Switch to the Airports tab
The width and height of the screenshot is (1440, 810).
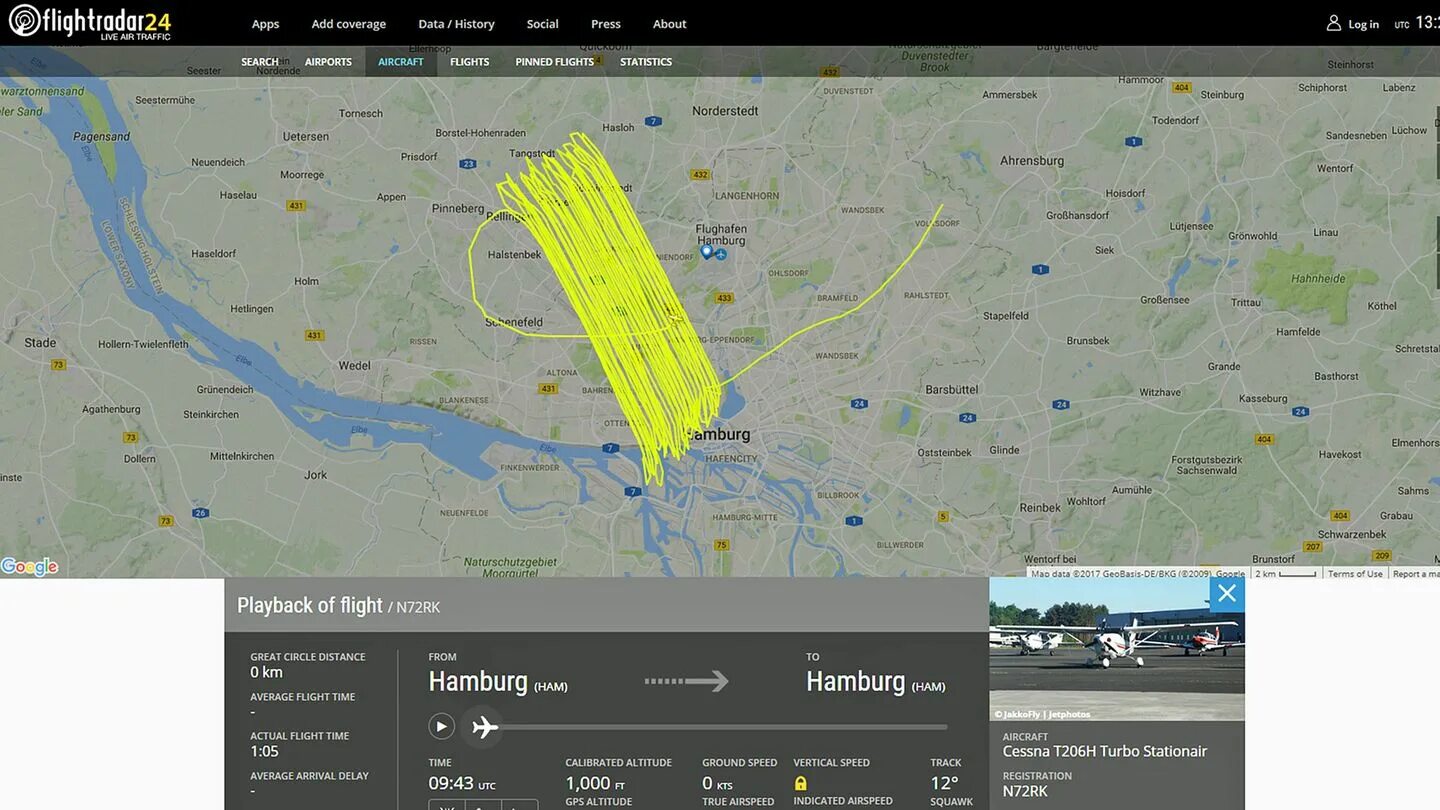coord(328,62)
